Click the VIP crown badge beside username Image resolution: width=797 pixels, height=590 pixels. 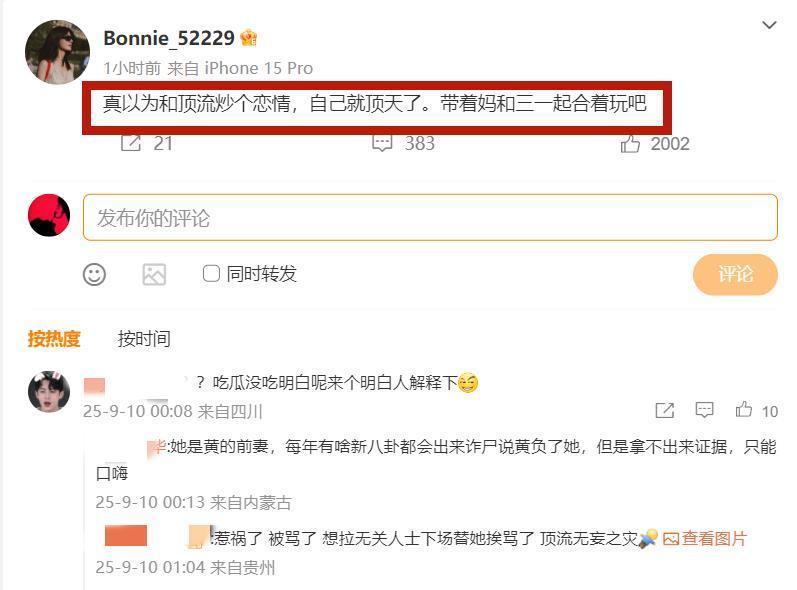tap(249, 38)
